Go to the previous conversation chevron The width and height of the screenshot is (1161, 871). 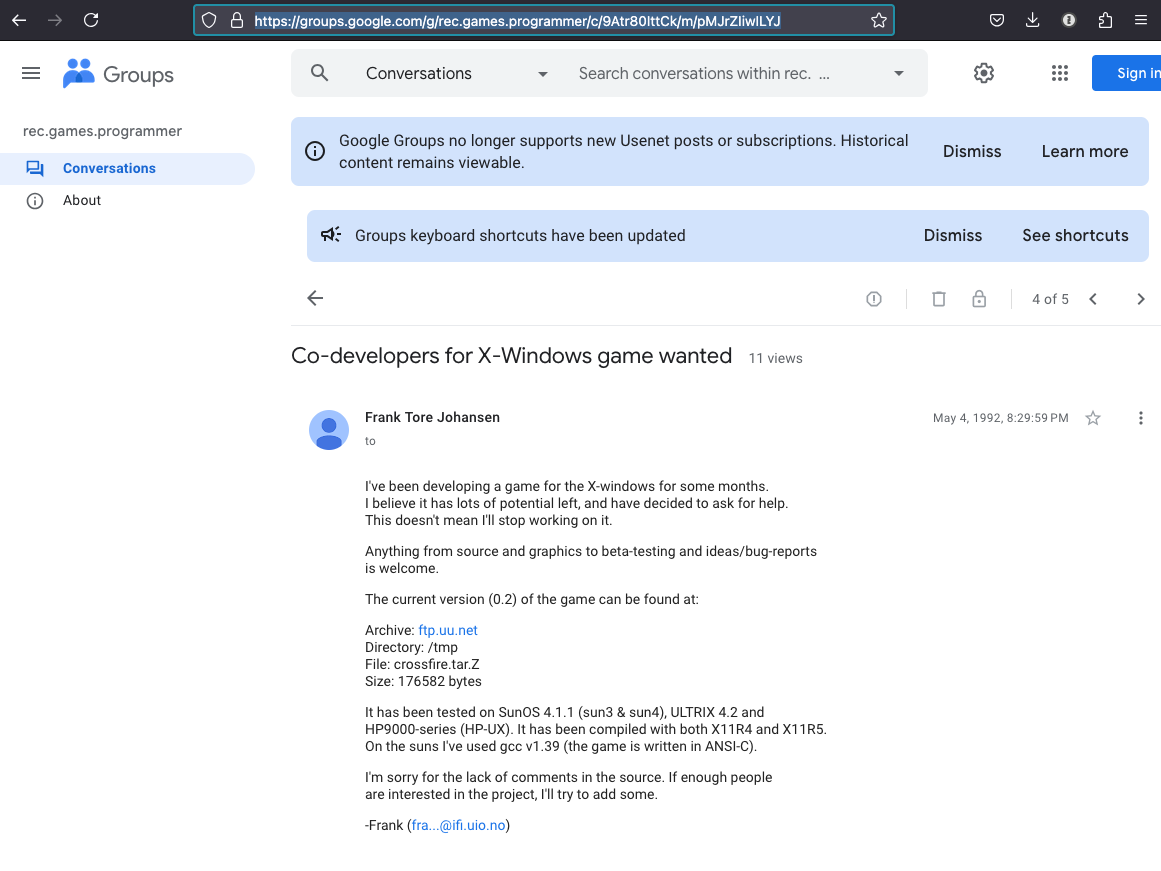click(x=1093, y=299)
